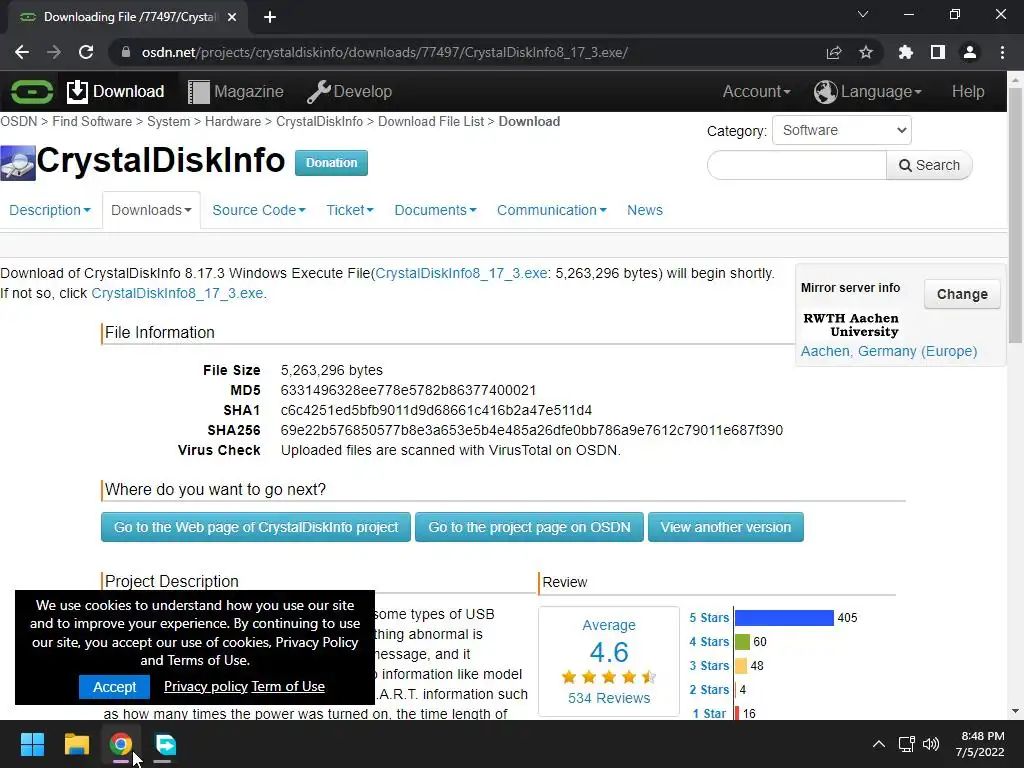Expand the Description dropdown tab
This screenshot has height=768, width=1024.
coord(50,210)
